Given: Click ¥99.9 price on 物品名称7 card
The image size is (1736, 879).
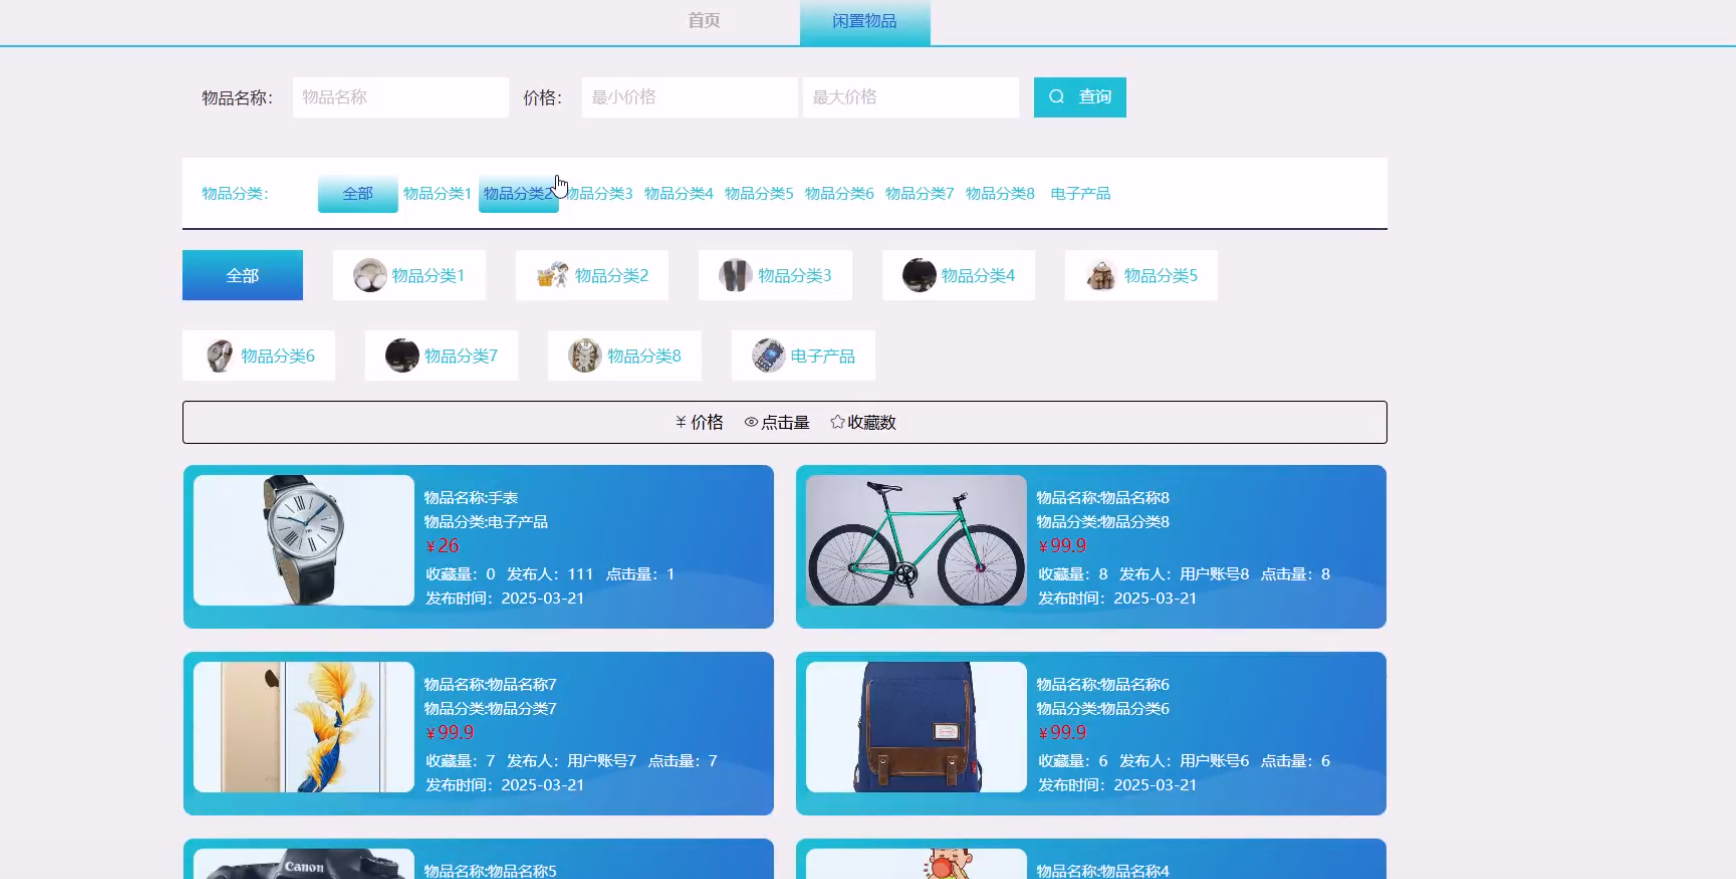Looking at the screenshot, I should click(x=450, y=733).
